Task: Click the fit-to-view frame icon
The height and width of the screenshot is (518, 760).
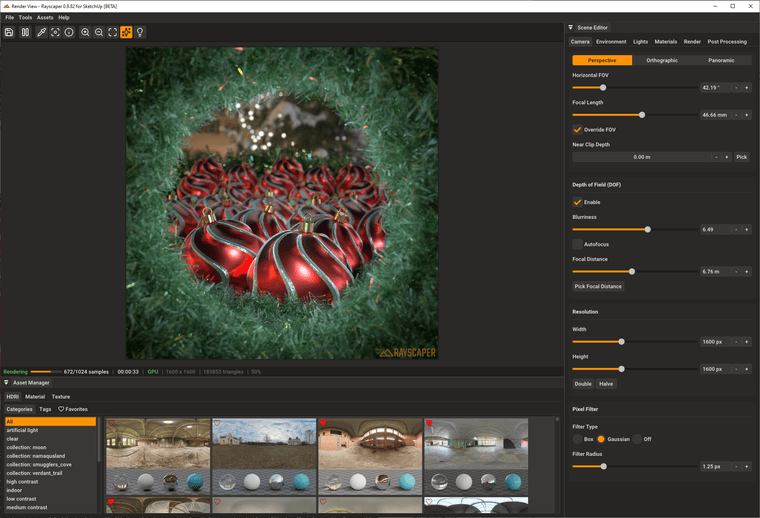Action: coord(113,32)
